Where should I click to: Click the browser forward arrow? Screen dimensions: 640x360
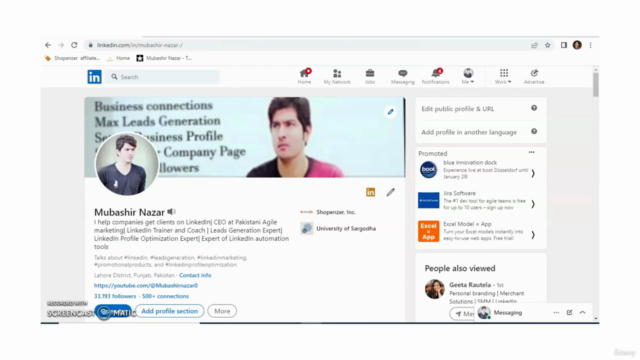pyautogui.click(x=61, y=45)
